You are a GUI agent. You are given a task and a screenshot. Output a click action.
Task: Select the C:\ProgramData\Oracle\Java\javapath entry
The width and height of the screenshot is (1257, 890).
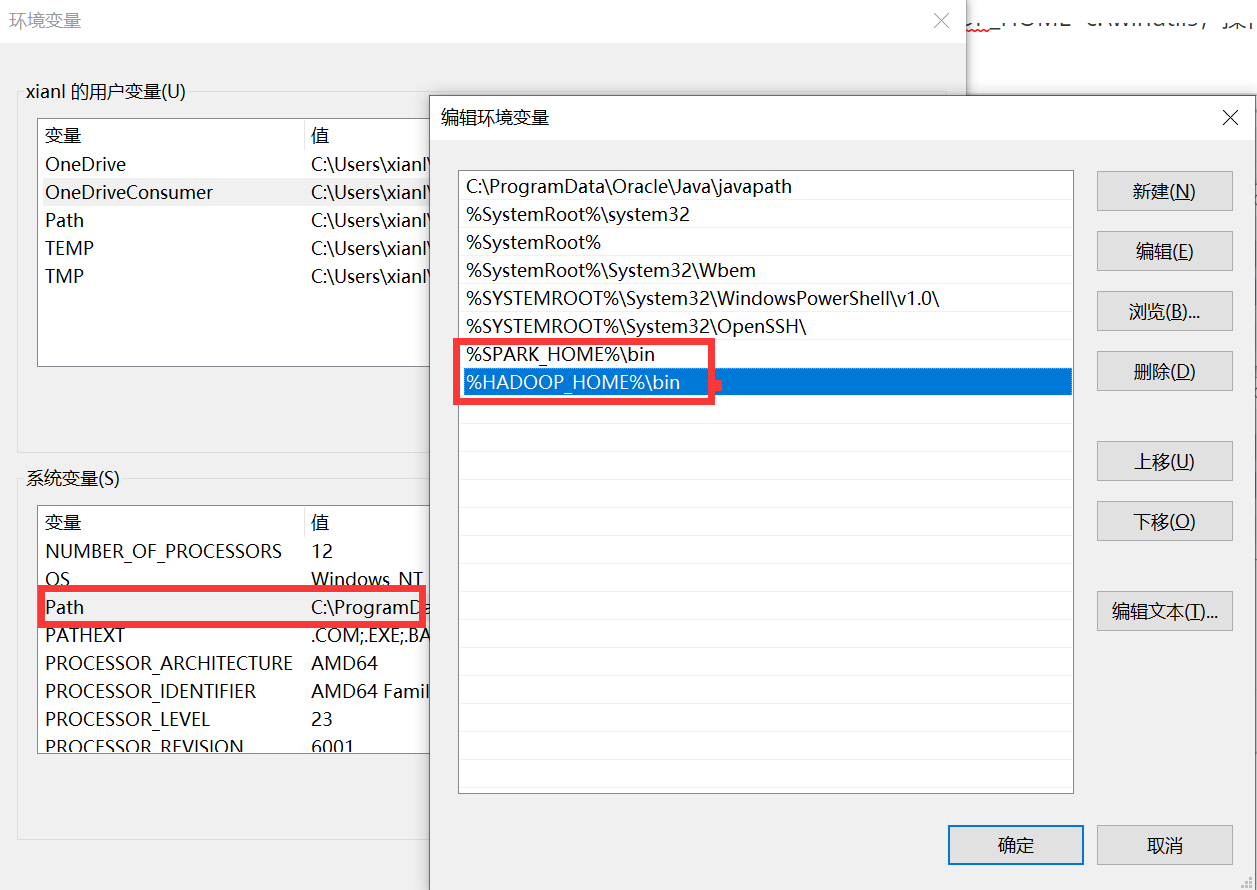coord(766,186)
